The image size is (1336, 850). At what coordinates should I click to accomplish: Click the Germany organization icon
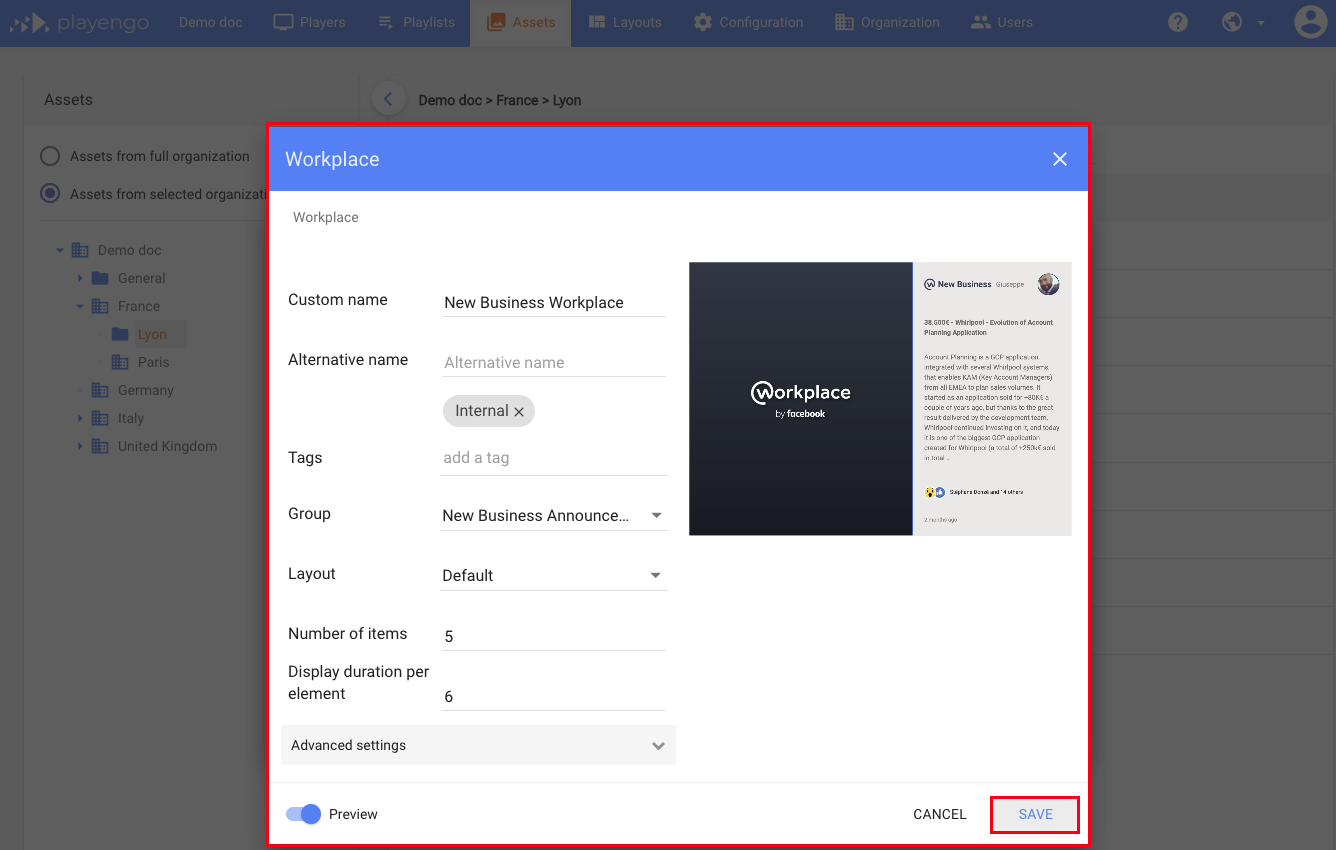(100, 390)
